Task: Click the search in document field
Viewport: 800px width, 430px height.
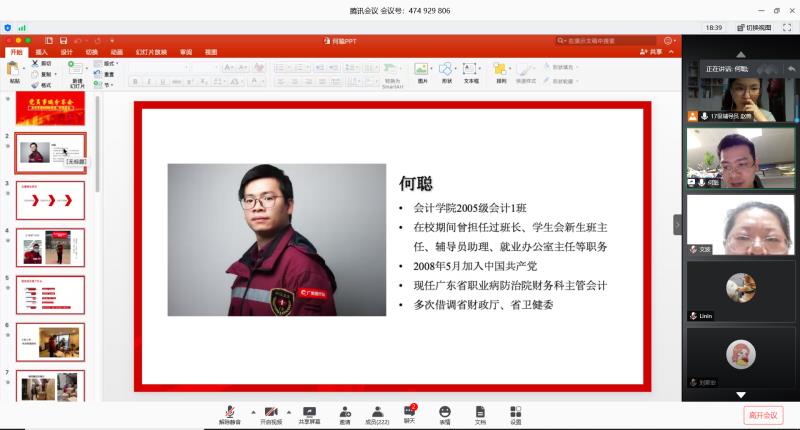Action: 606,40
